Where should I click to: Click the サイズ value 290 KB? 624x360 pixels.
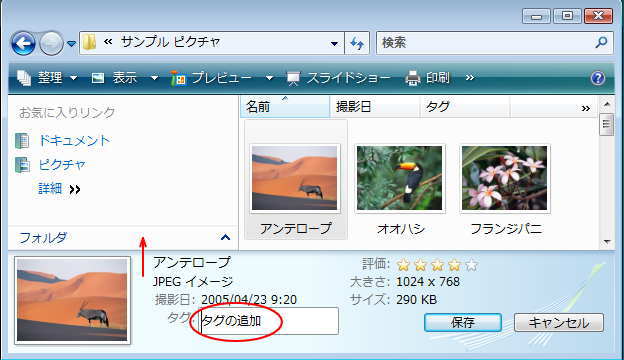(x=416, y=300)
